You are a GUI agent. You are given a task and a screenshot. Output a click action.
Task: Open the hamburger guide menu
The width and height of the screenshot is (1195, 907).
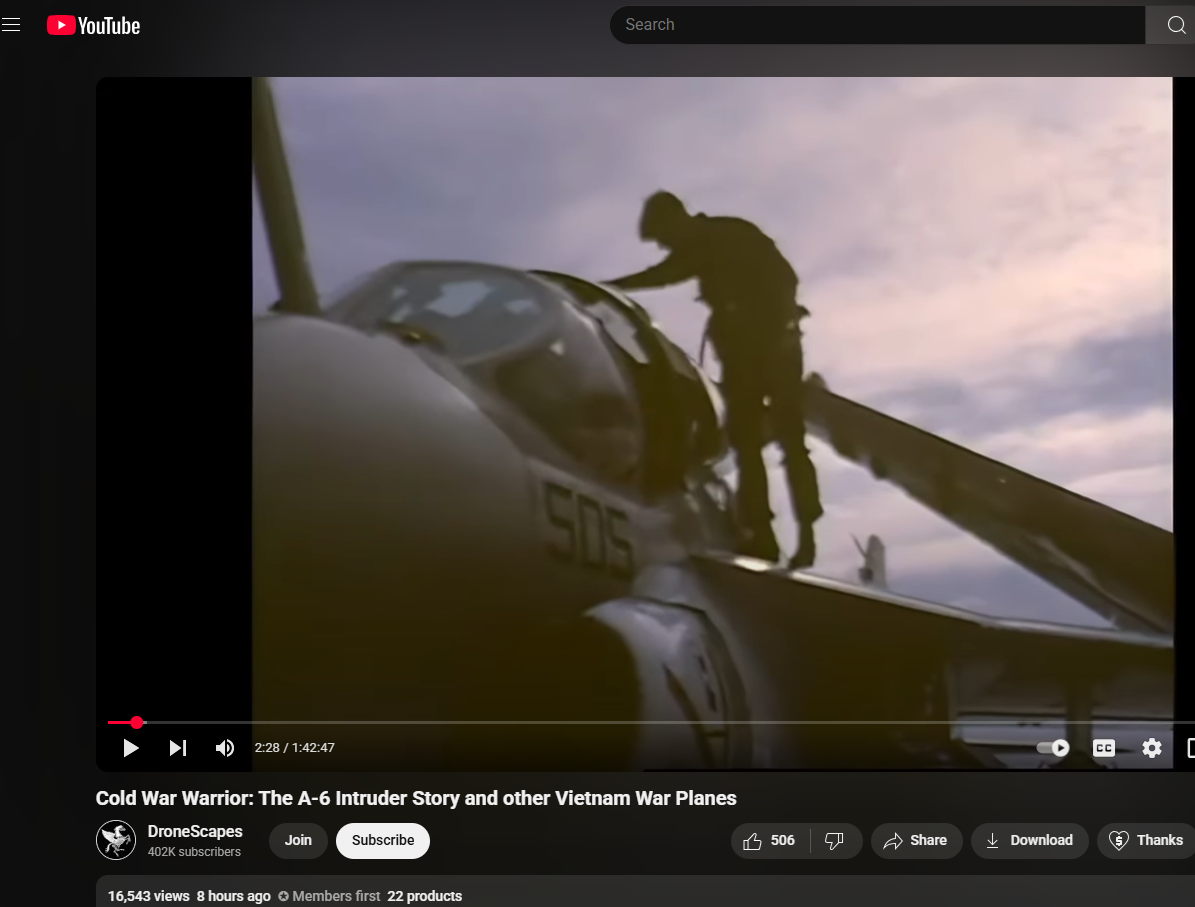click(x=11, y=25)
